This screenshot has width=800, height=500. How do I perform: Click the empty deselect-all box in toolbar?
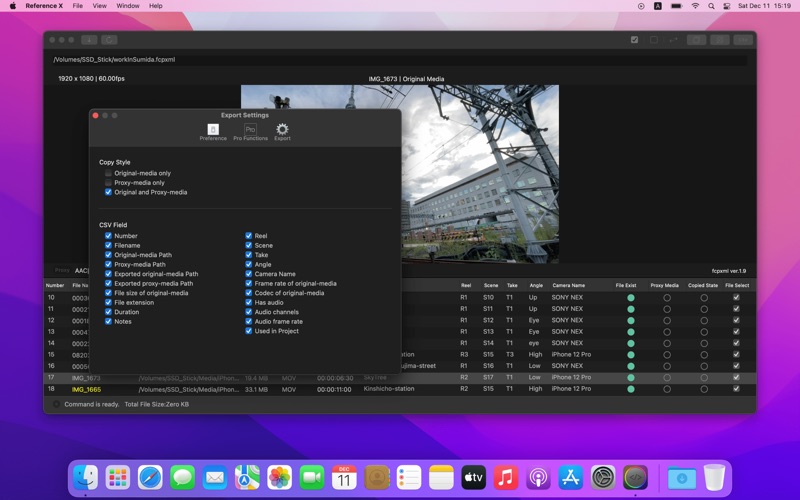pos(654,40)
